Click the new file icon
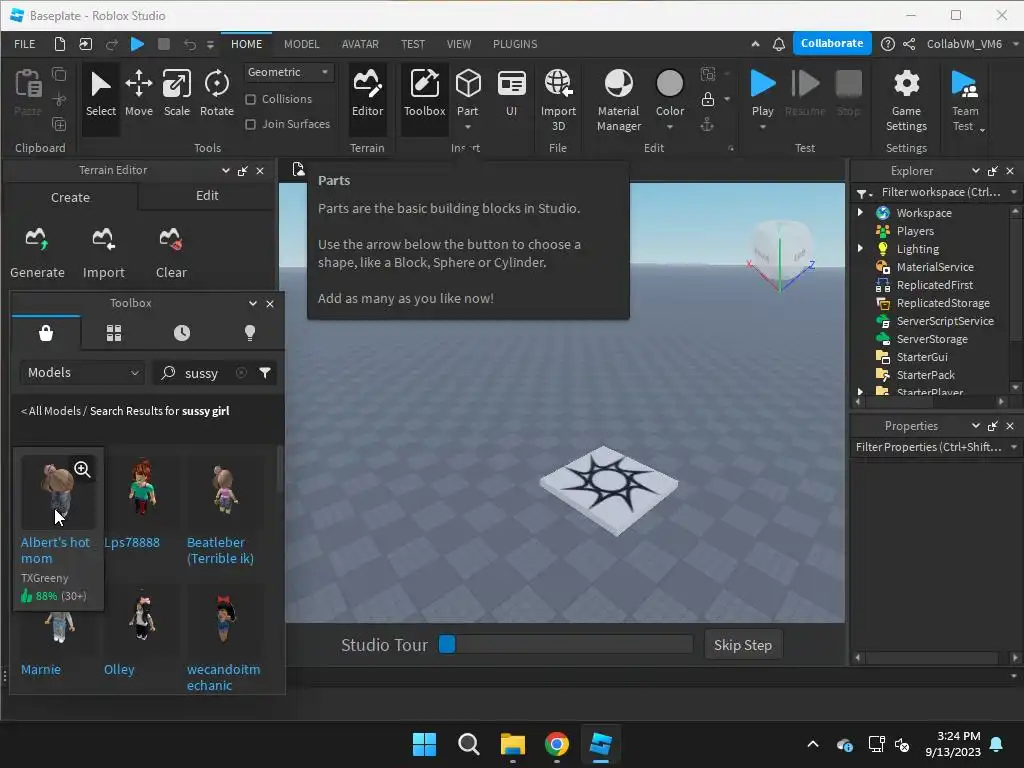The image size is (1024, 768). coord(59,44)
